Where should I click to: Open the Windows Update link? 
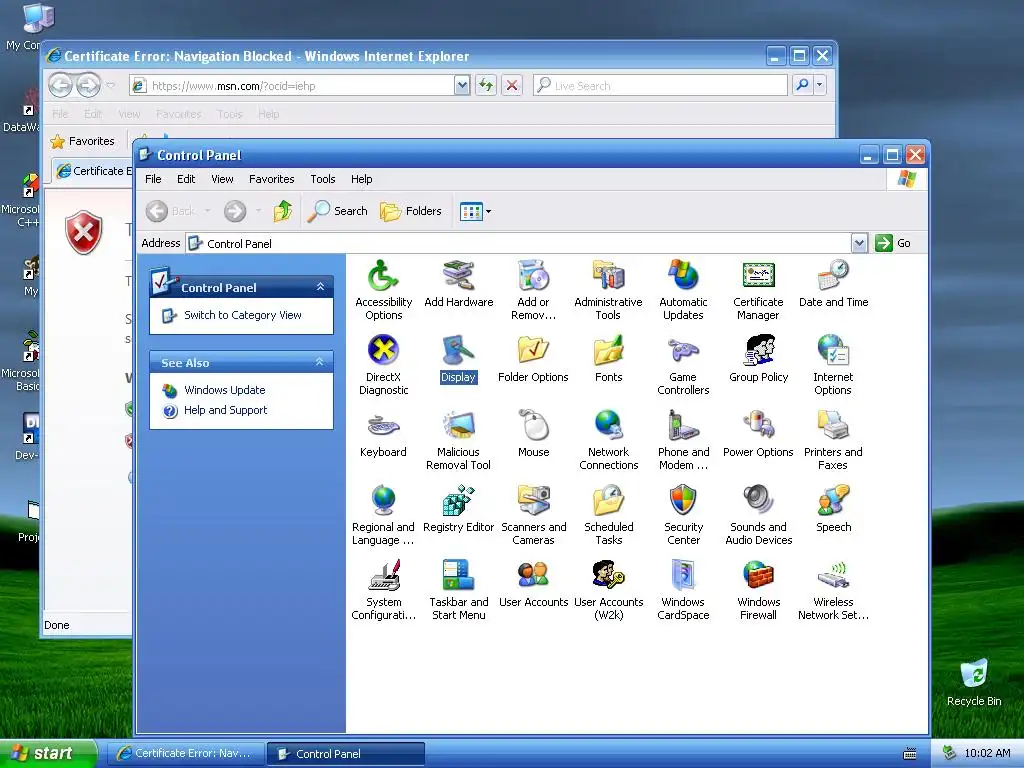[225, 390]
